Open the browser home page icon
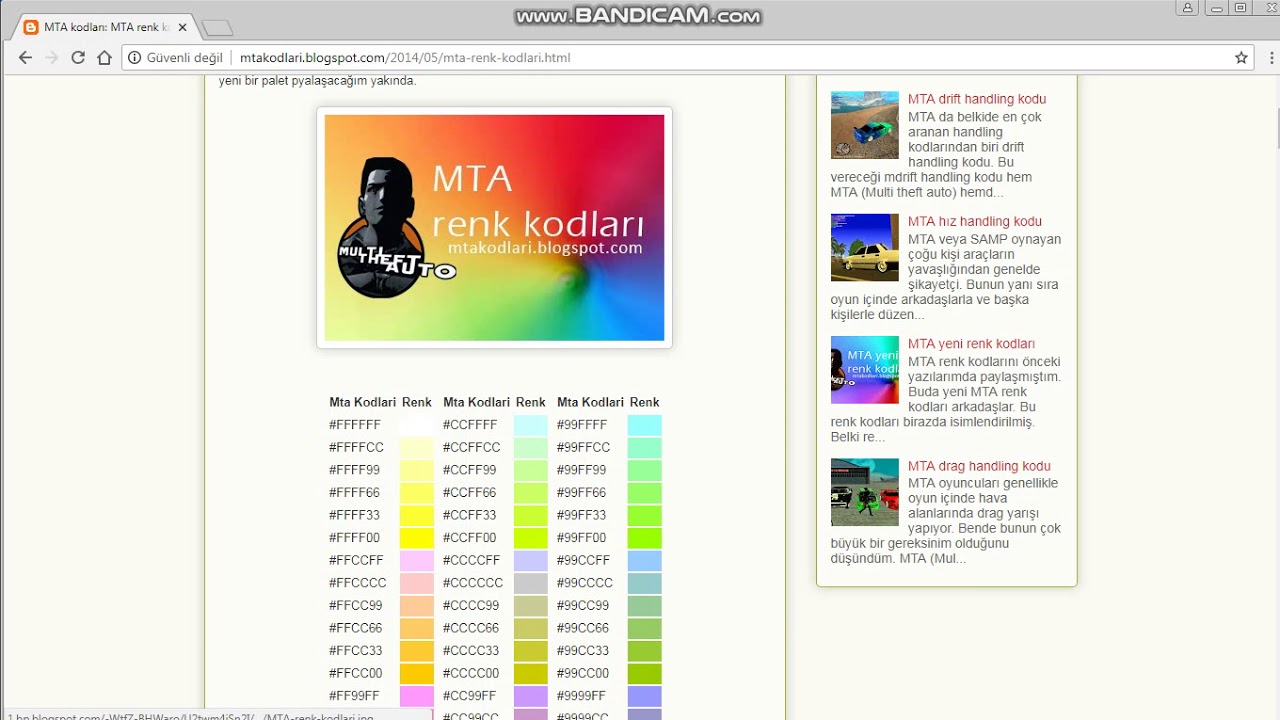 pyautogui.click(x=104, y=58)
